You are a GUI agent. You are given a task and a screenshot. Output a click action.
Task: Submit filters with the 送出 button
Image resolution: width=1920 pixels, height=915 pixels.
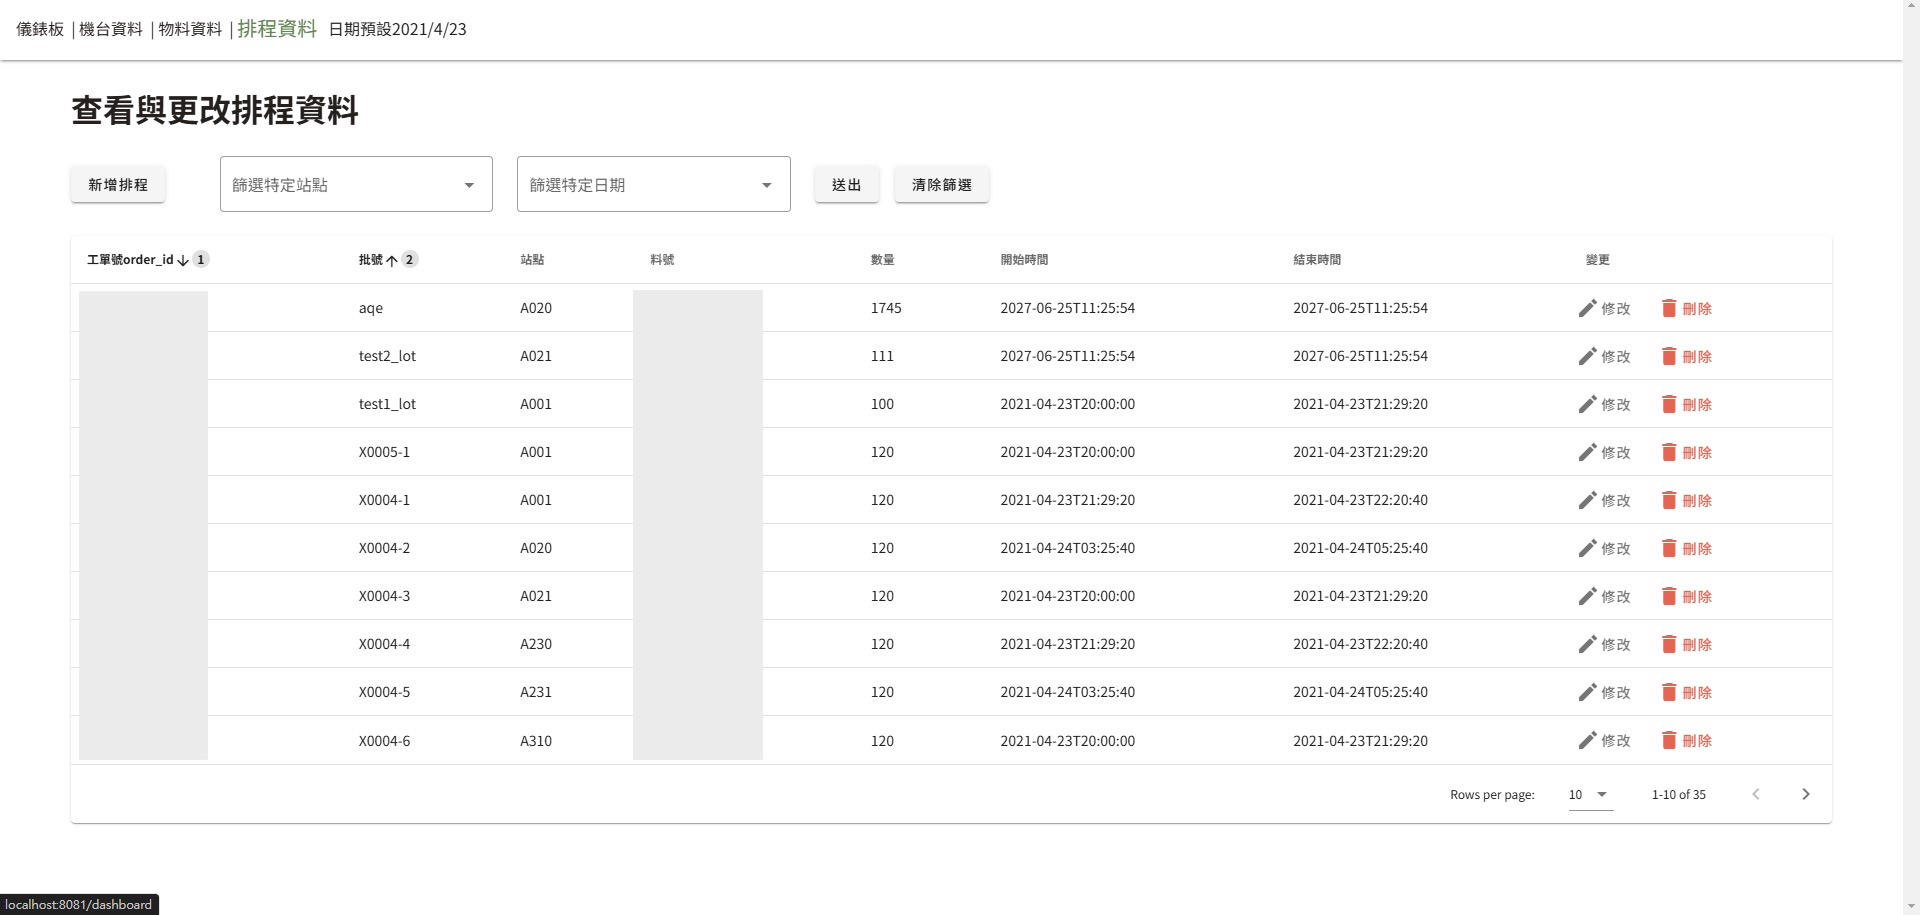[x=846, y=184]
